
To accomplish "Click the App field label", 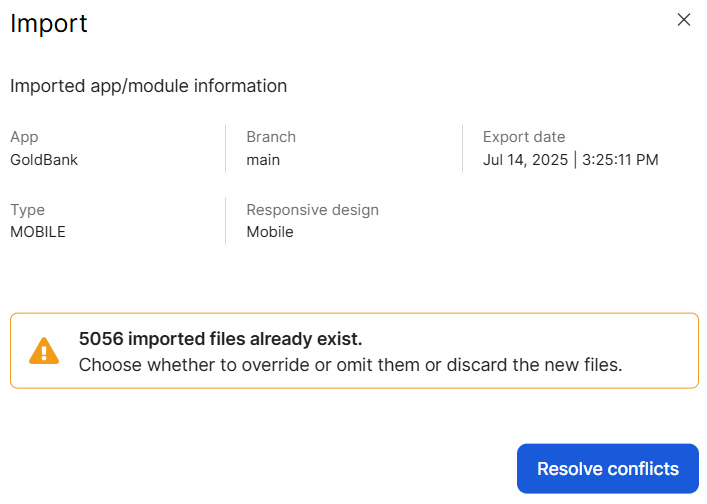I will point(24,137).
